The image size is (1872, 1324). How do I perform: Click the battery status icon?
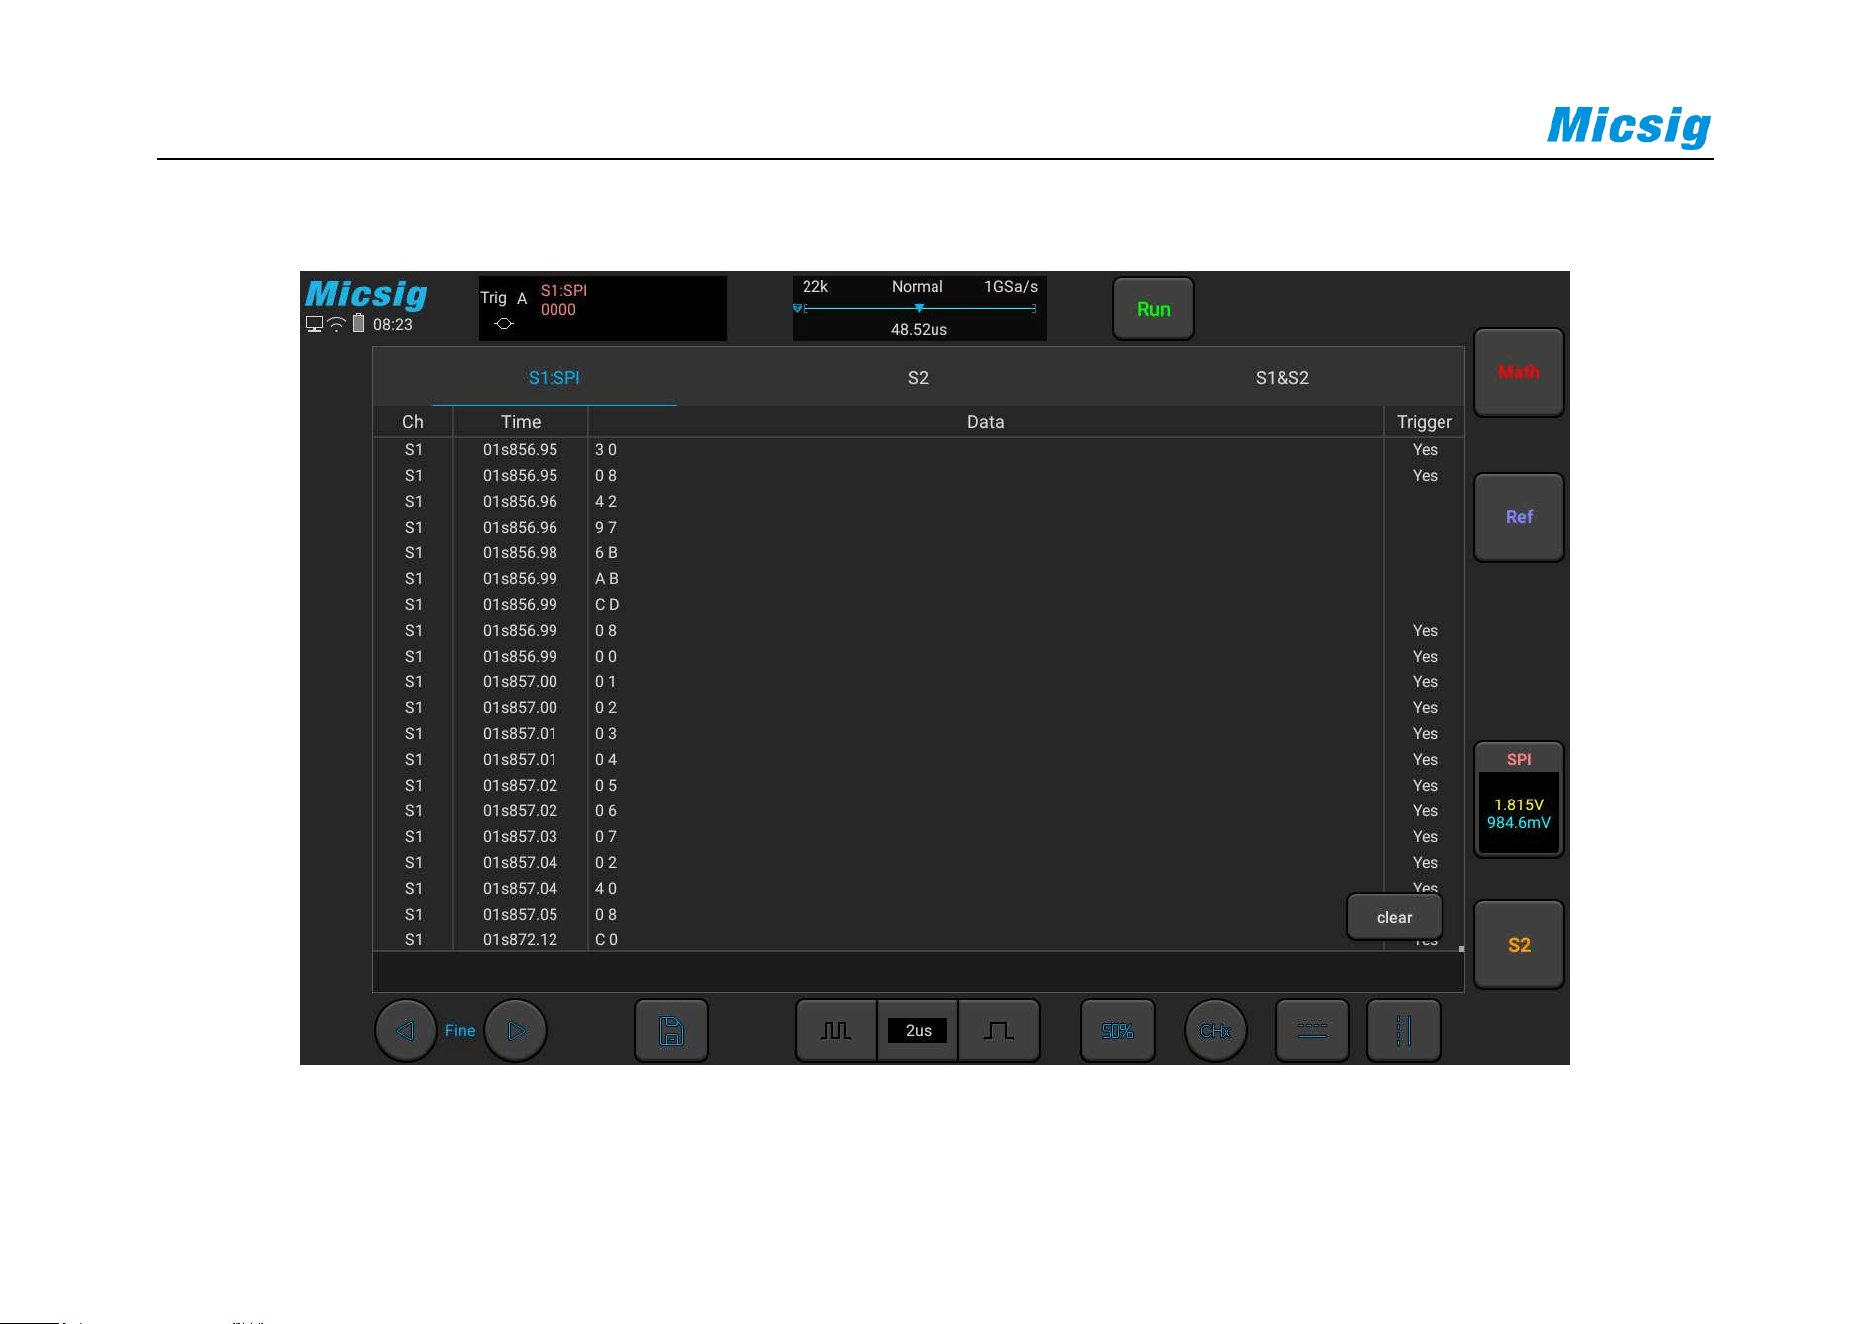(358, 323)
